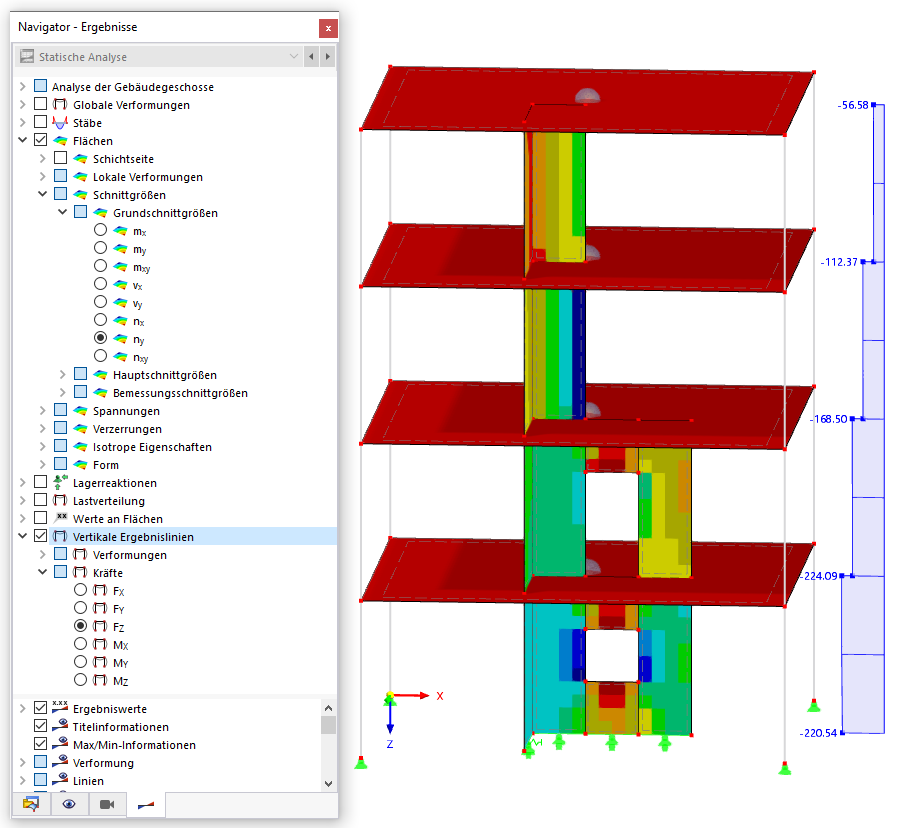The height and width of the screenshot is (828, 898).
Task: Click the Kräfte forces icon
Action: pos(80,573)
